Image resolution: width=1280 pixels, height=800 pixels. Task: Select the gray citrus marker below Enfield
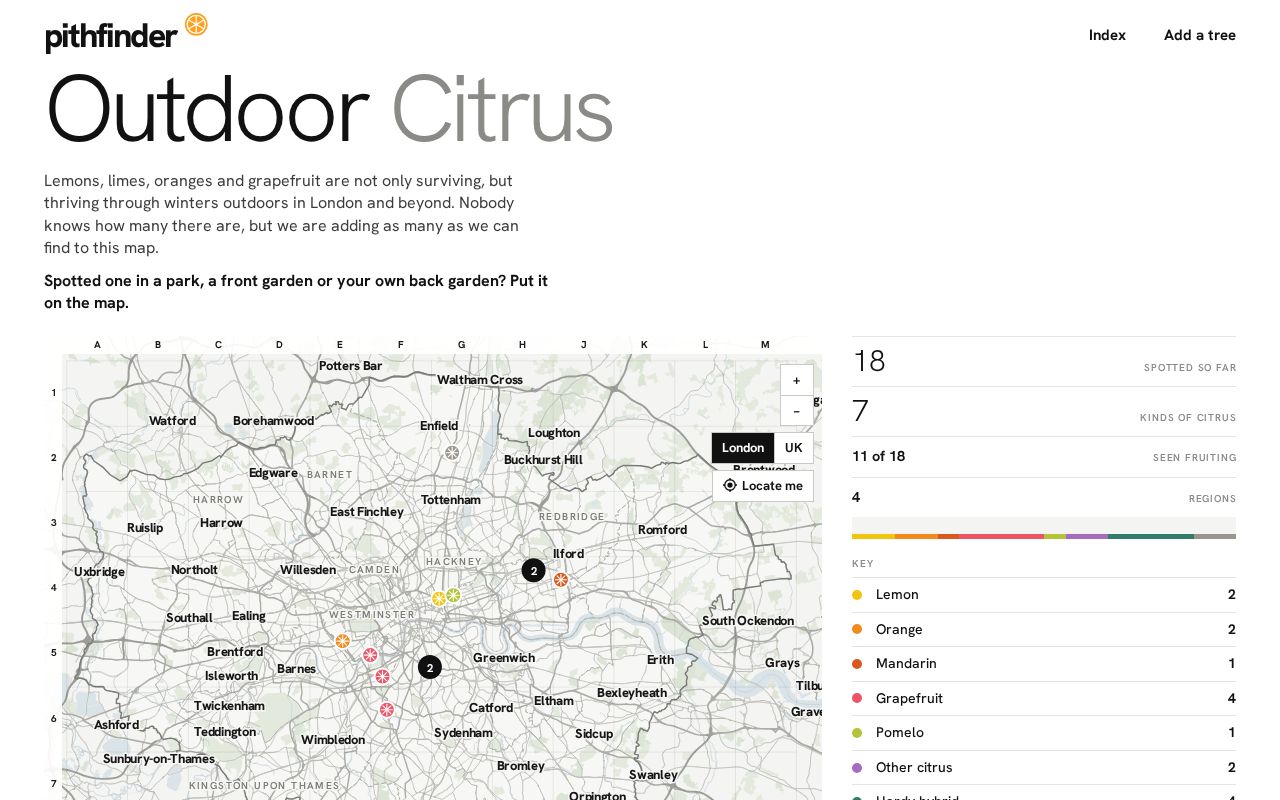click(452, 453)
